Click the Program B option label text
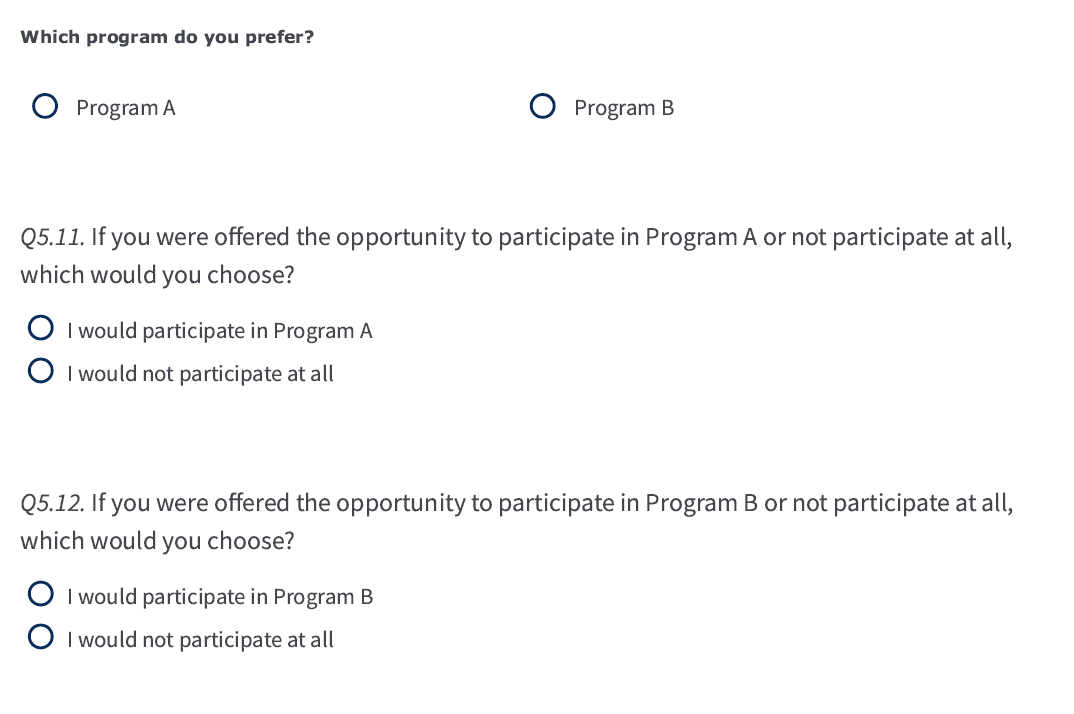The width and height of the screenshot is (1074, 714). tap(623, 107)
